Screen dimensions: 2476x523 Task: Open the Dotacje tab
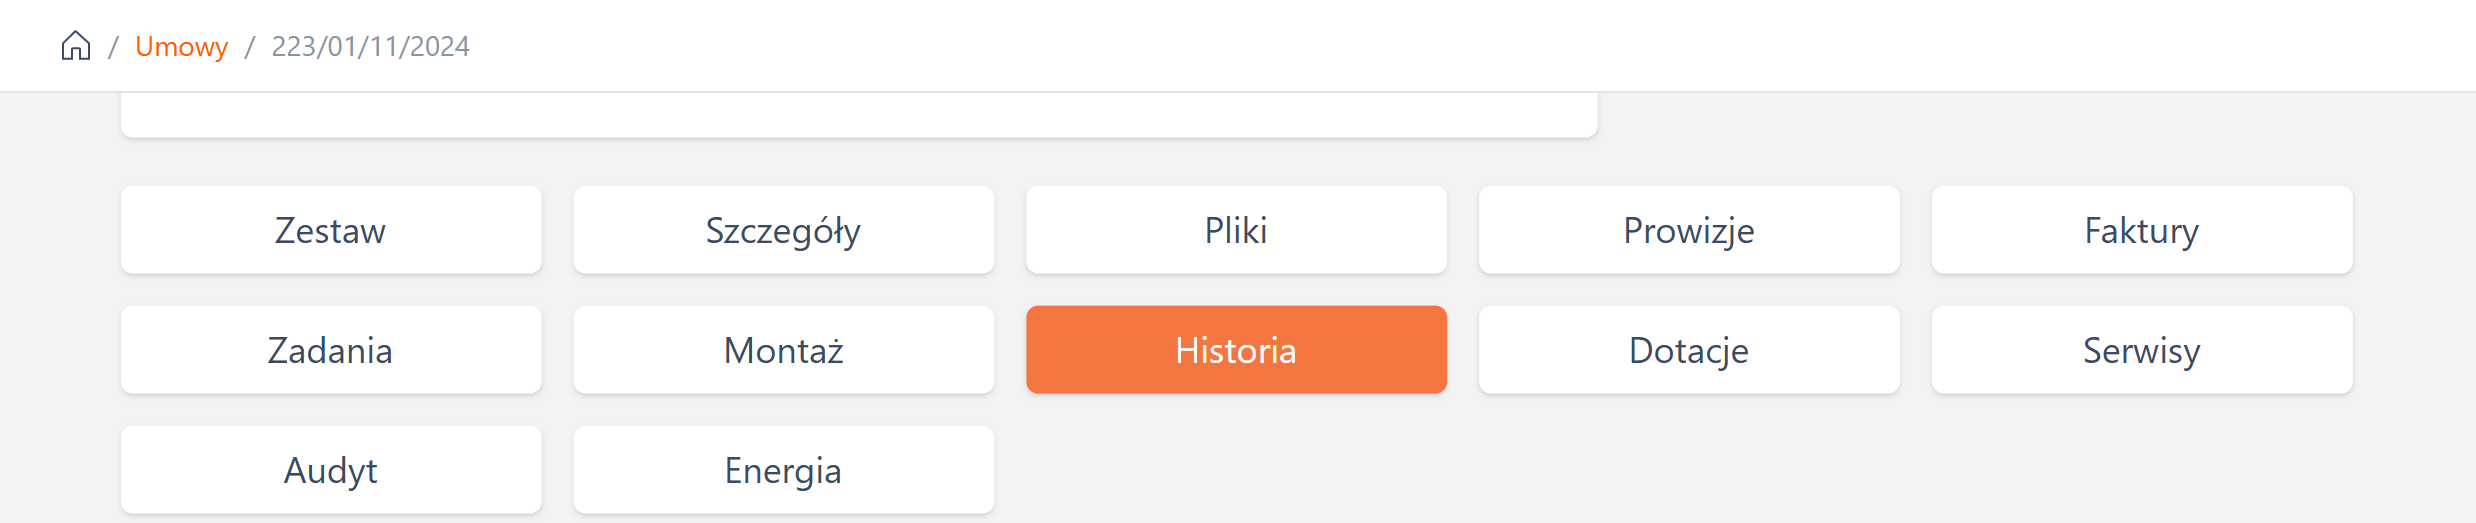click(1688, 350)
